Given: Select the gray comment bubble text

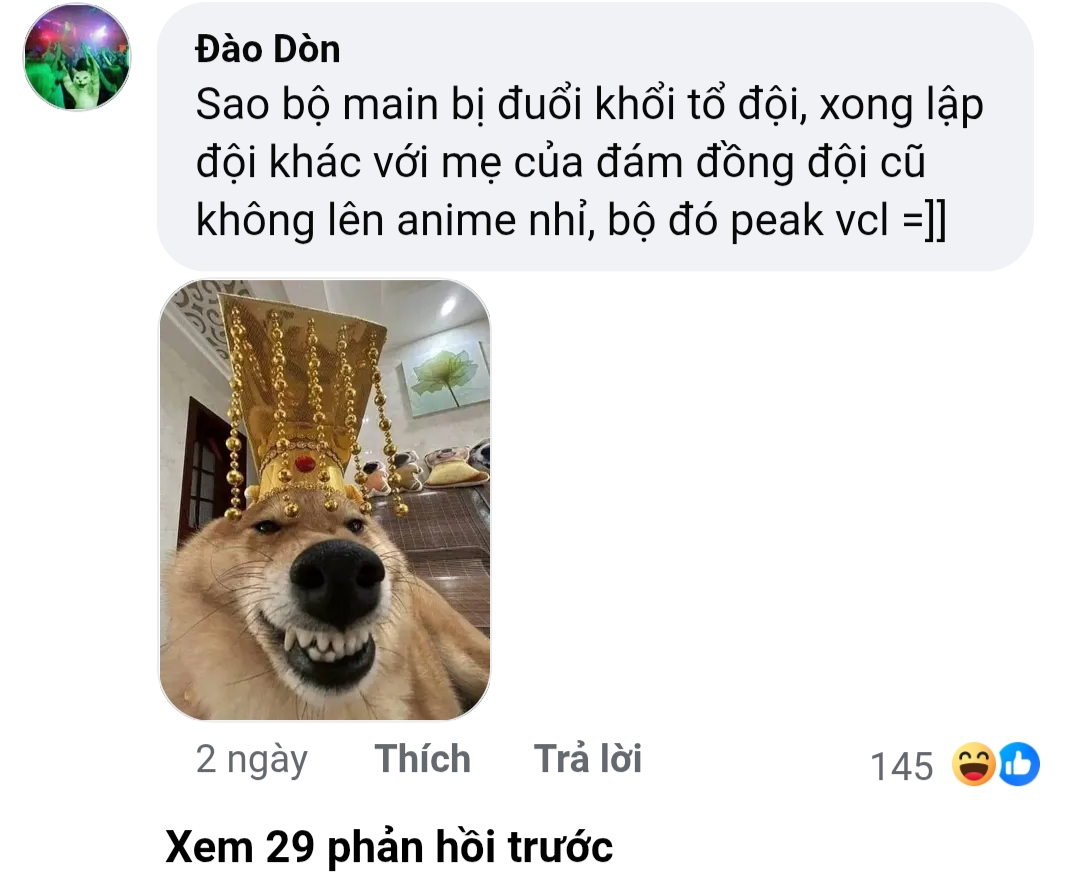Looking at the screenshot, I should pyautogui.click(x=595, y=136).
